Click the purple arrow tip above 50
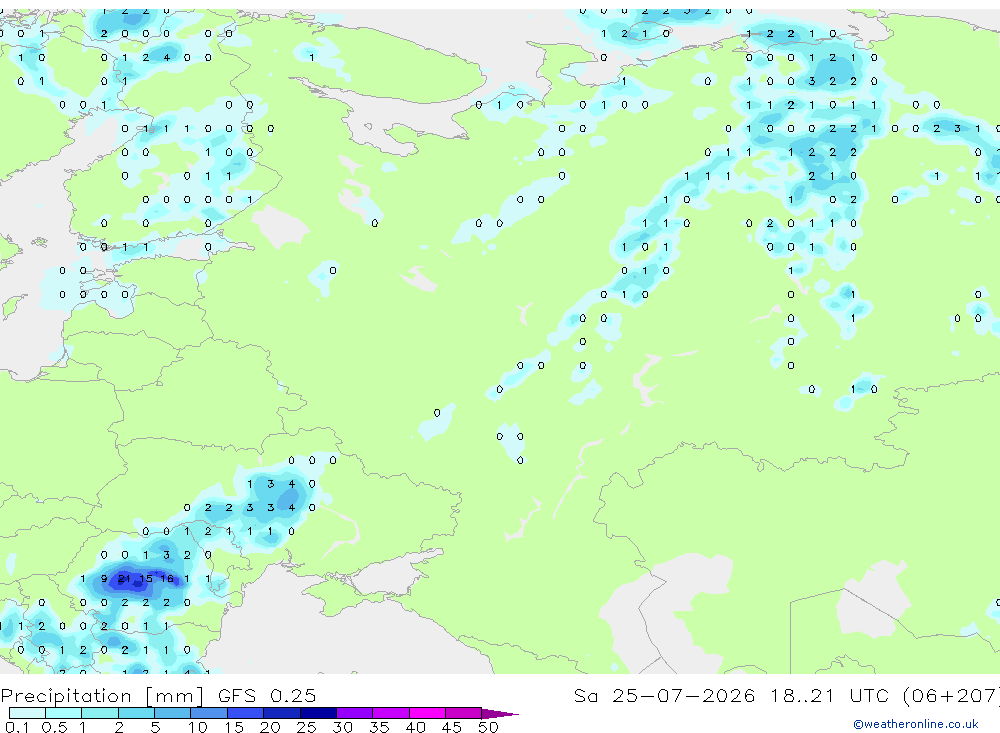 (x=499, y=713)
